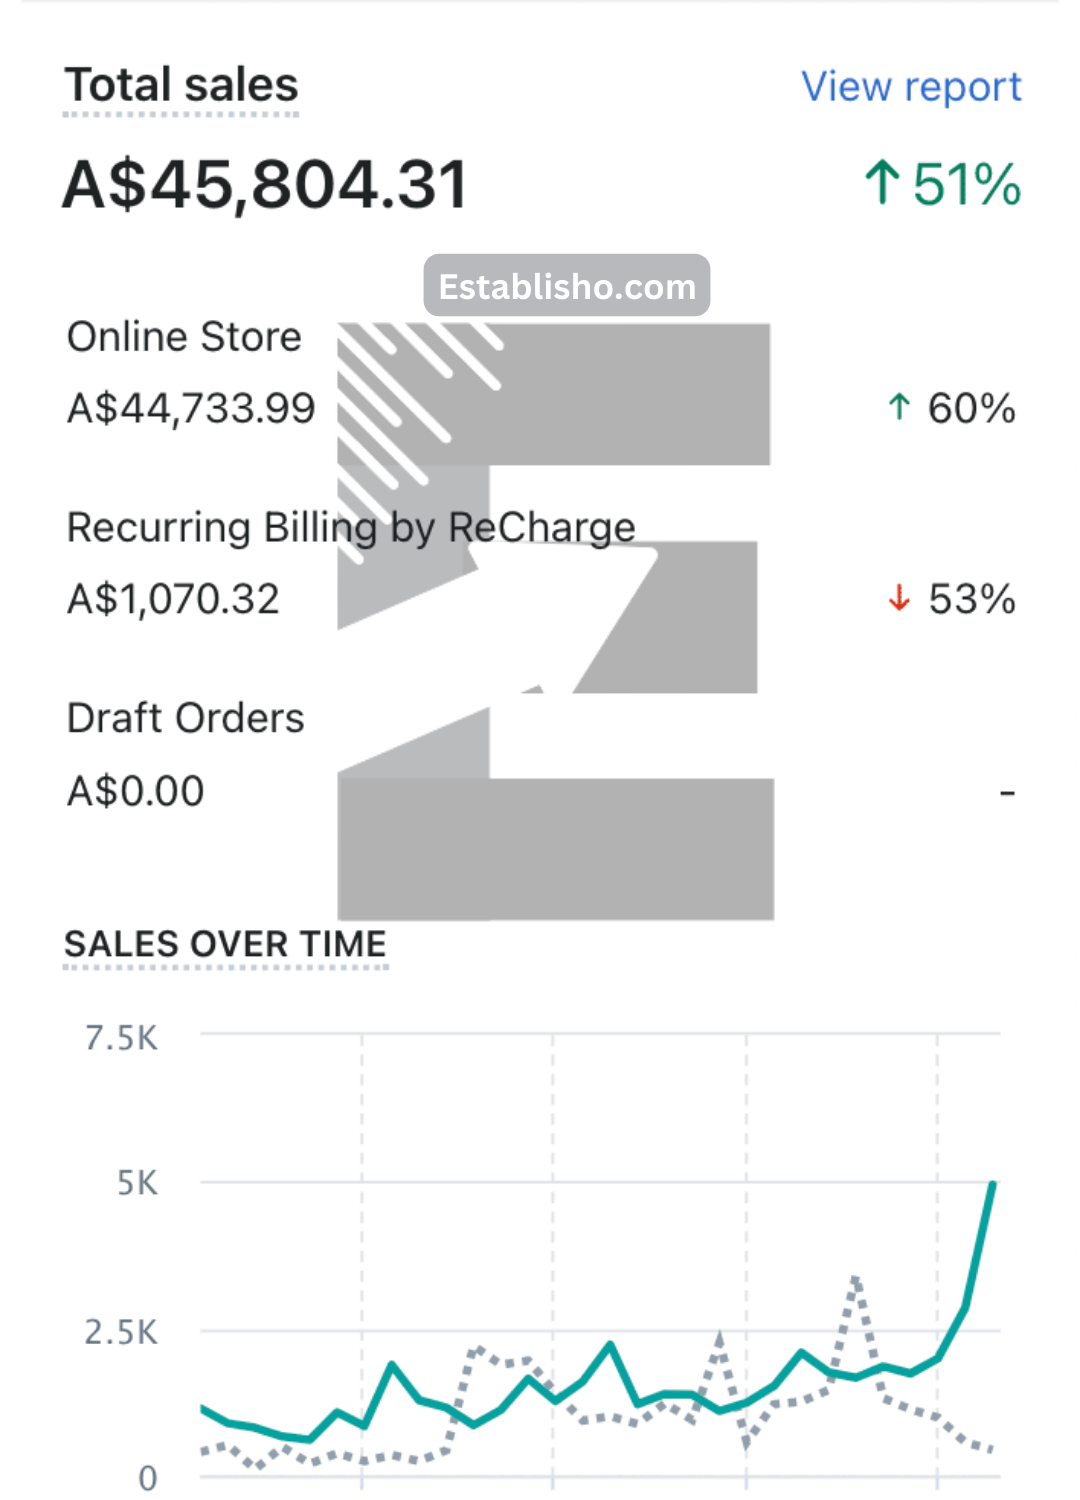This screenshot has width=1080, height=1500.
Task: Click the Establisho.com watermark badge
Action: pyautogui.click(x=567, y=286)
